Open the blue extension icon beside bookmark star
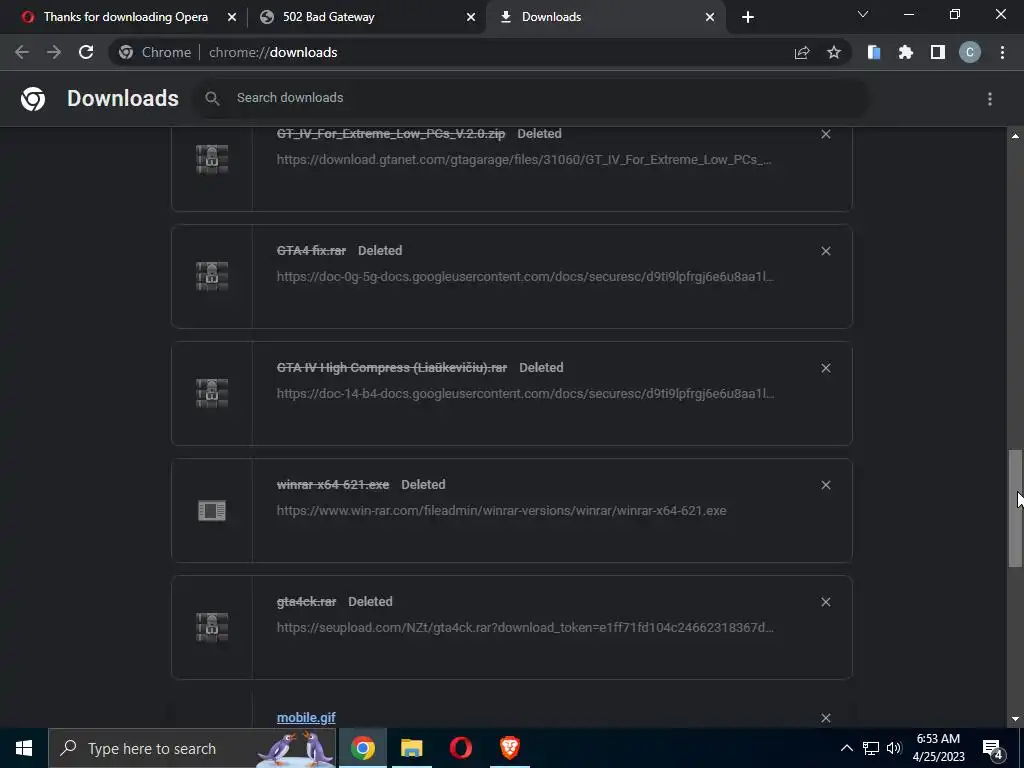Screen dimensions: 1024x768 (x=874, y=52)
